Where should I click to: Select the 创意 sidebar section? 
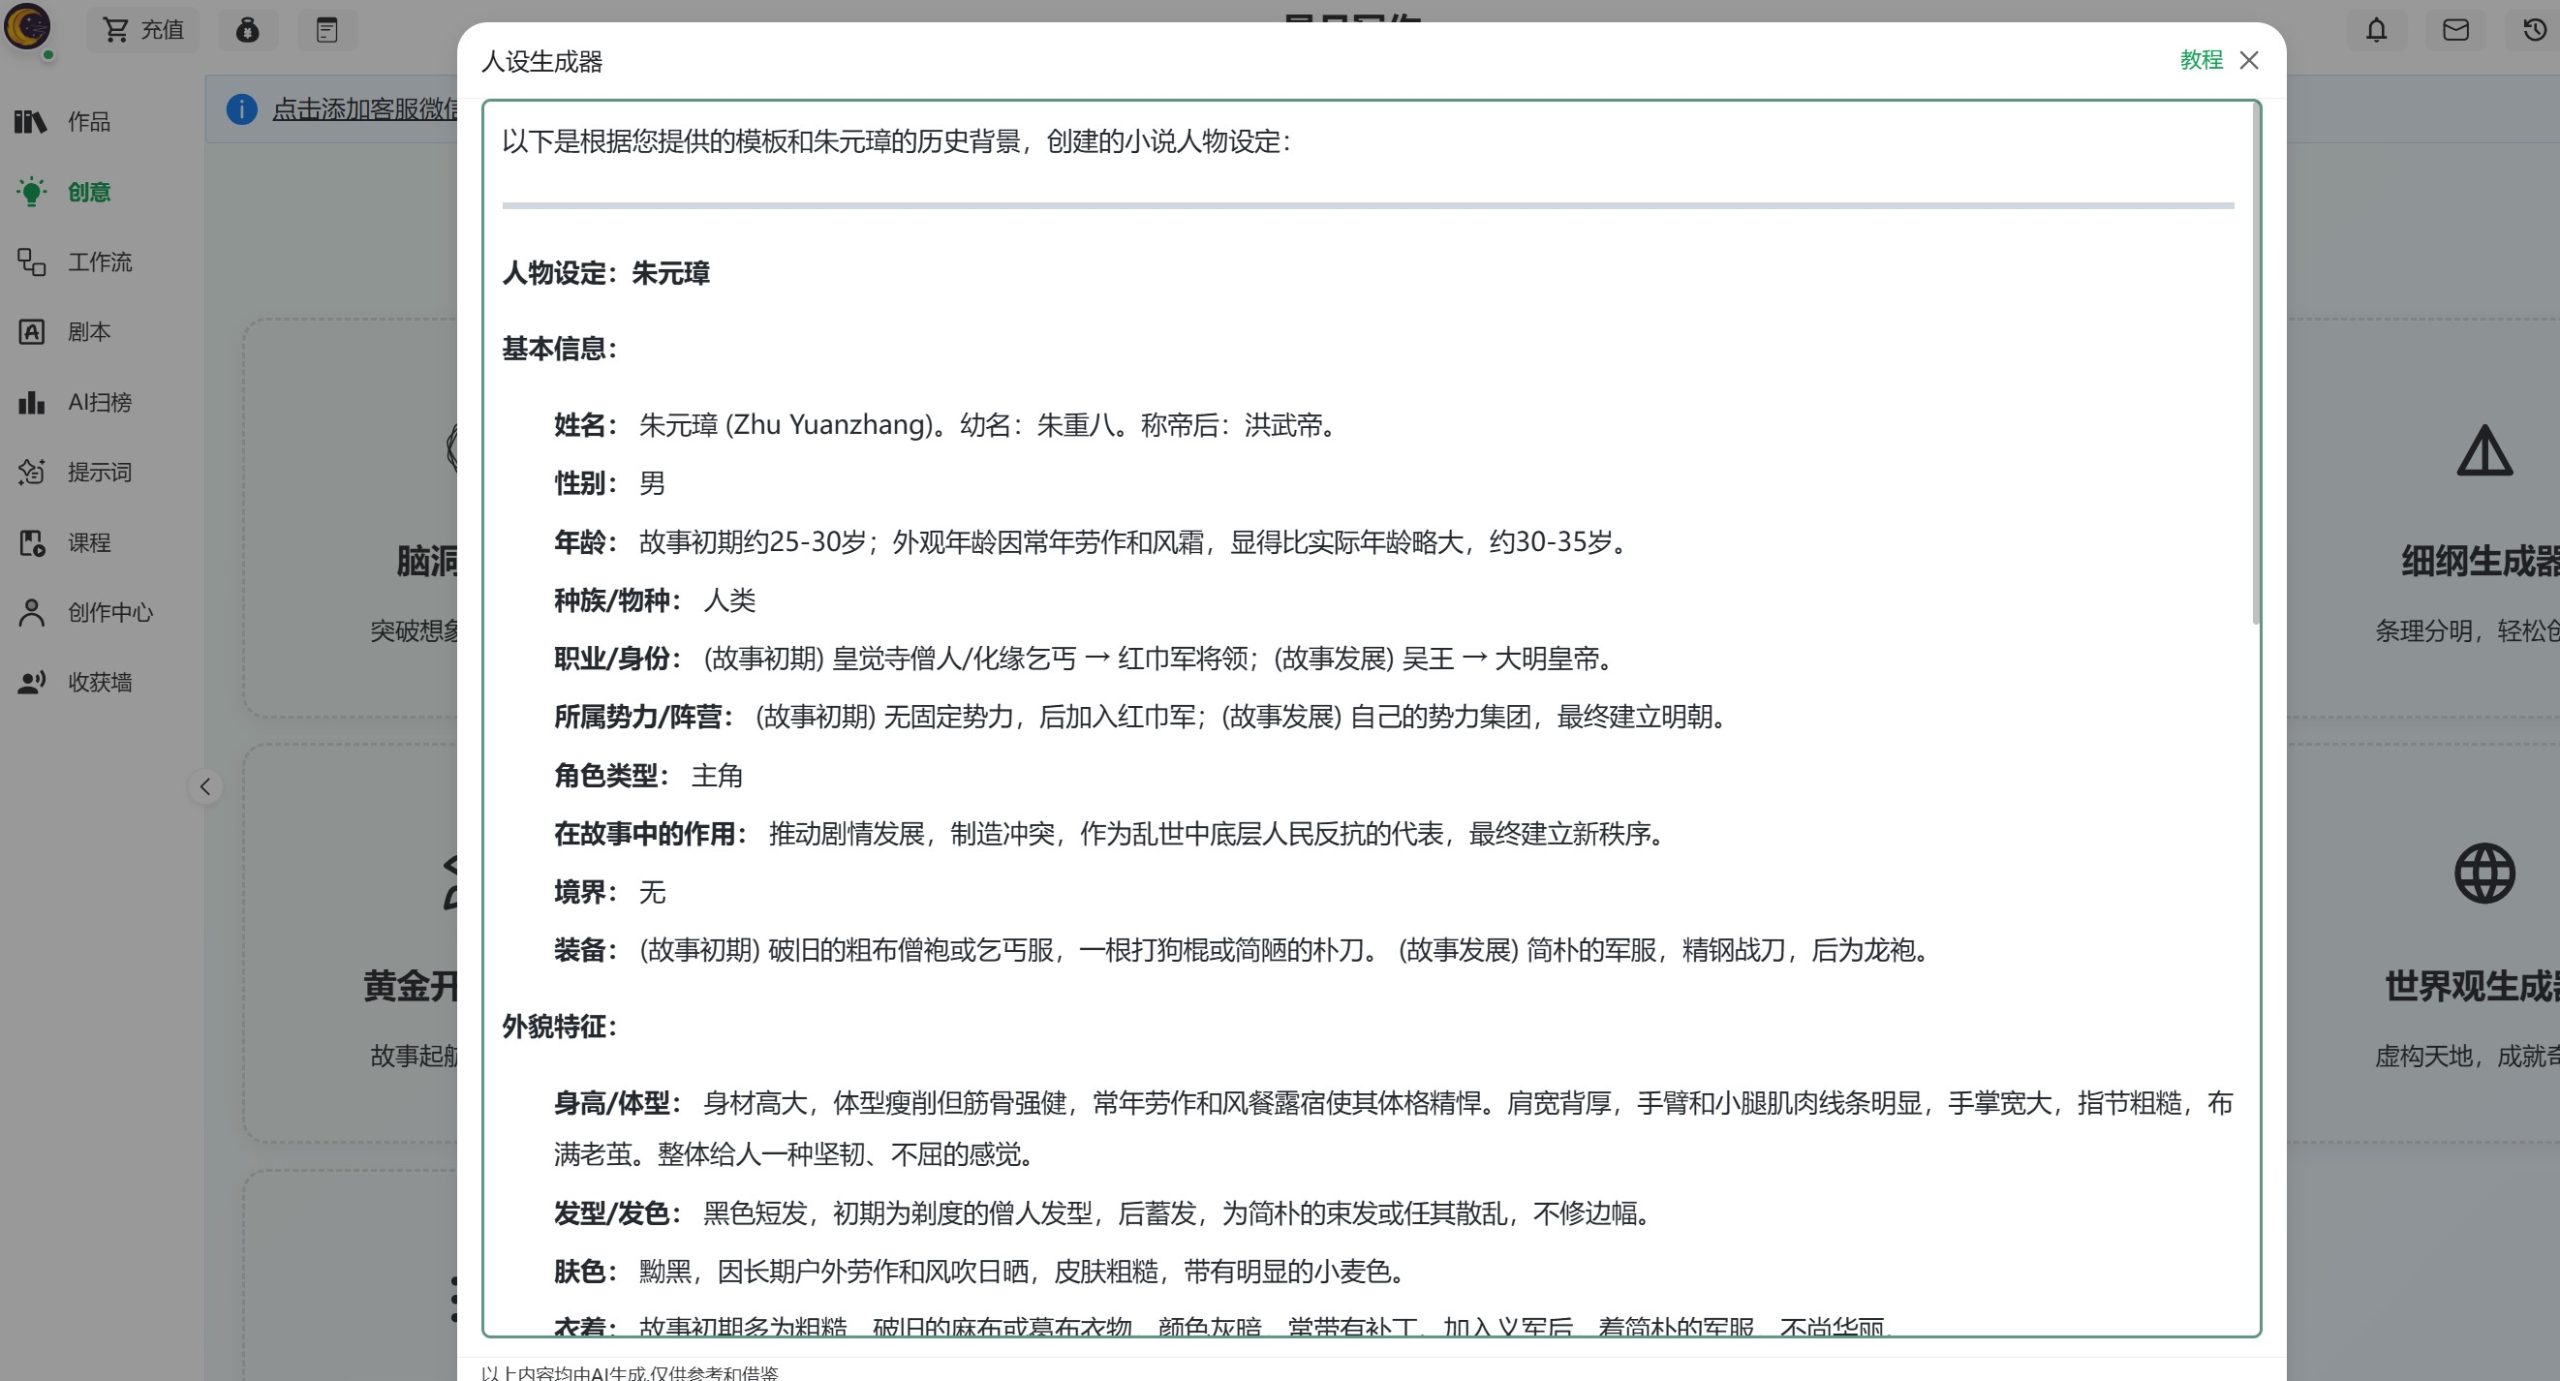click(x=88, y=192)
